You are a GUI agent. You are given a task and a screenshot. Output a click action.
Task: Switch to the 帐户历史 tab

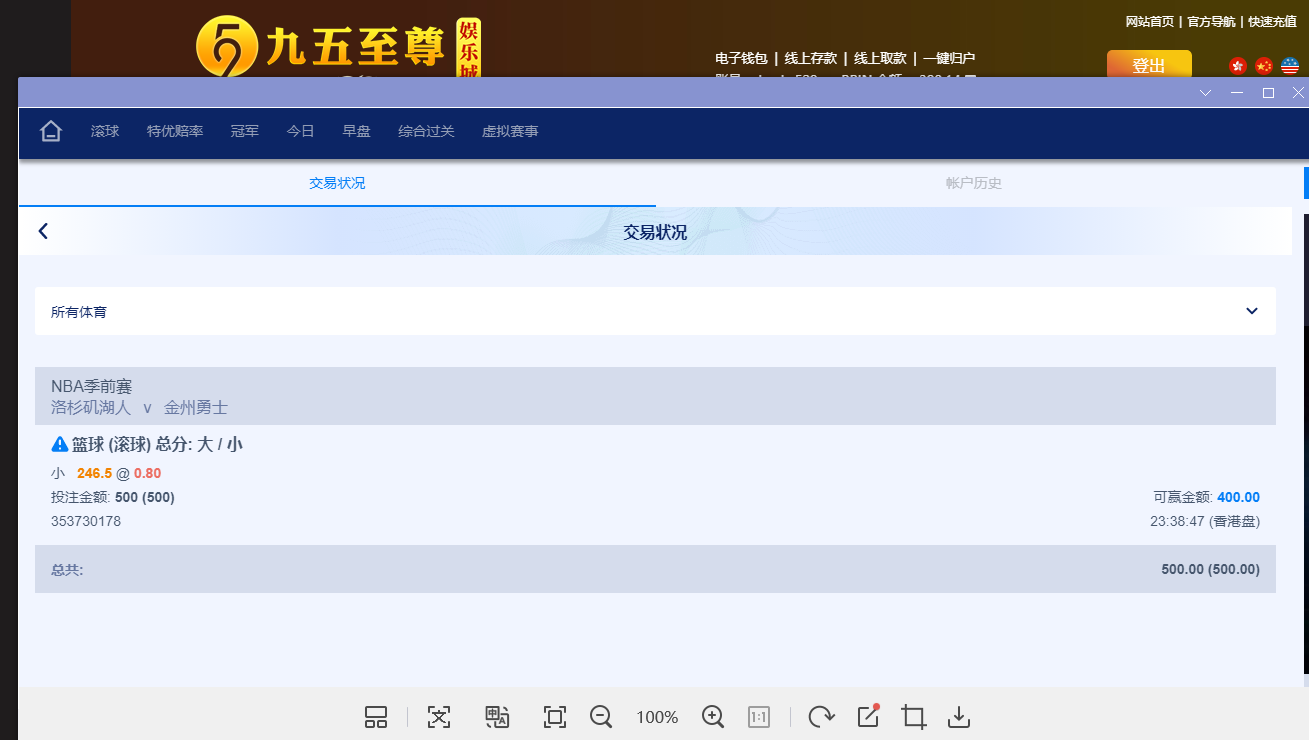click(x=974, y=183)
